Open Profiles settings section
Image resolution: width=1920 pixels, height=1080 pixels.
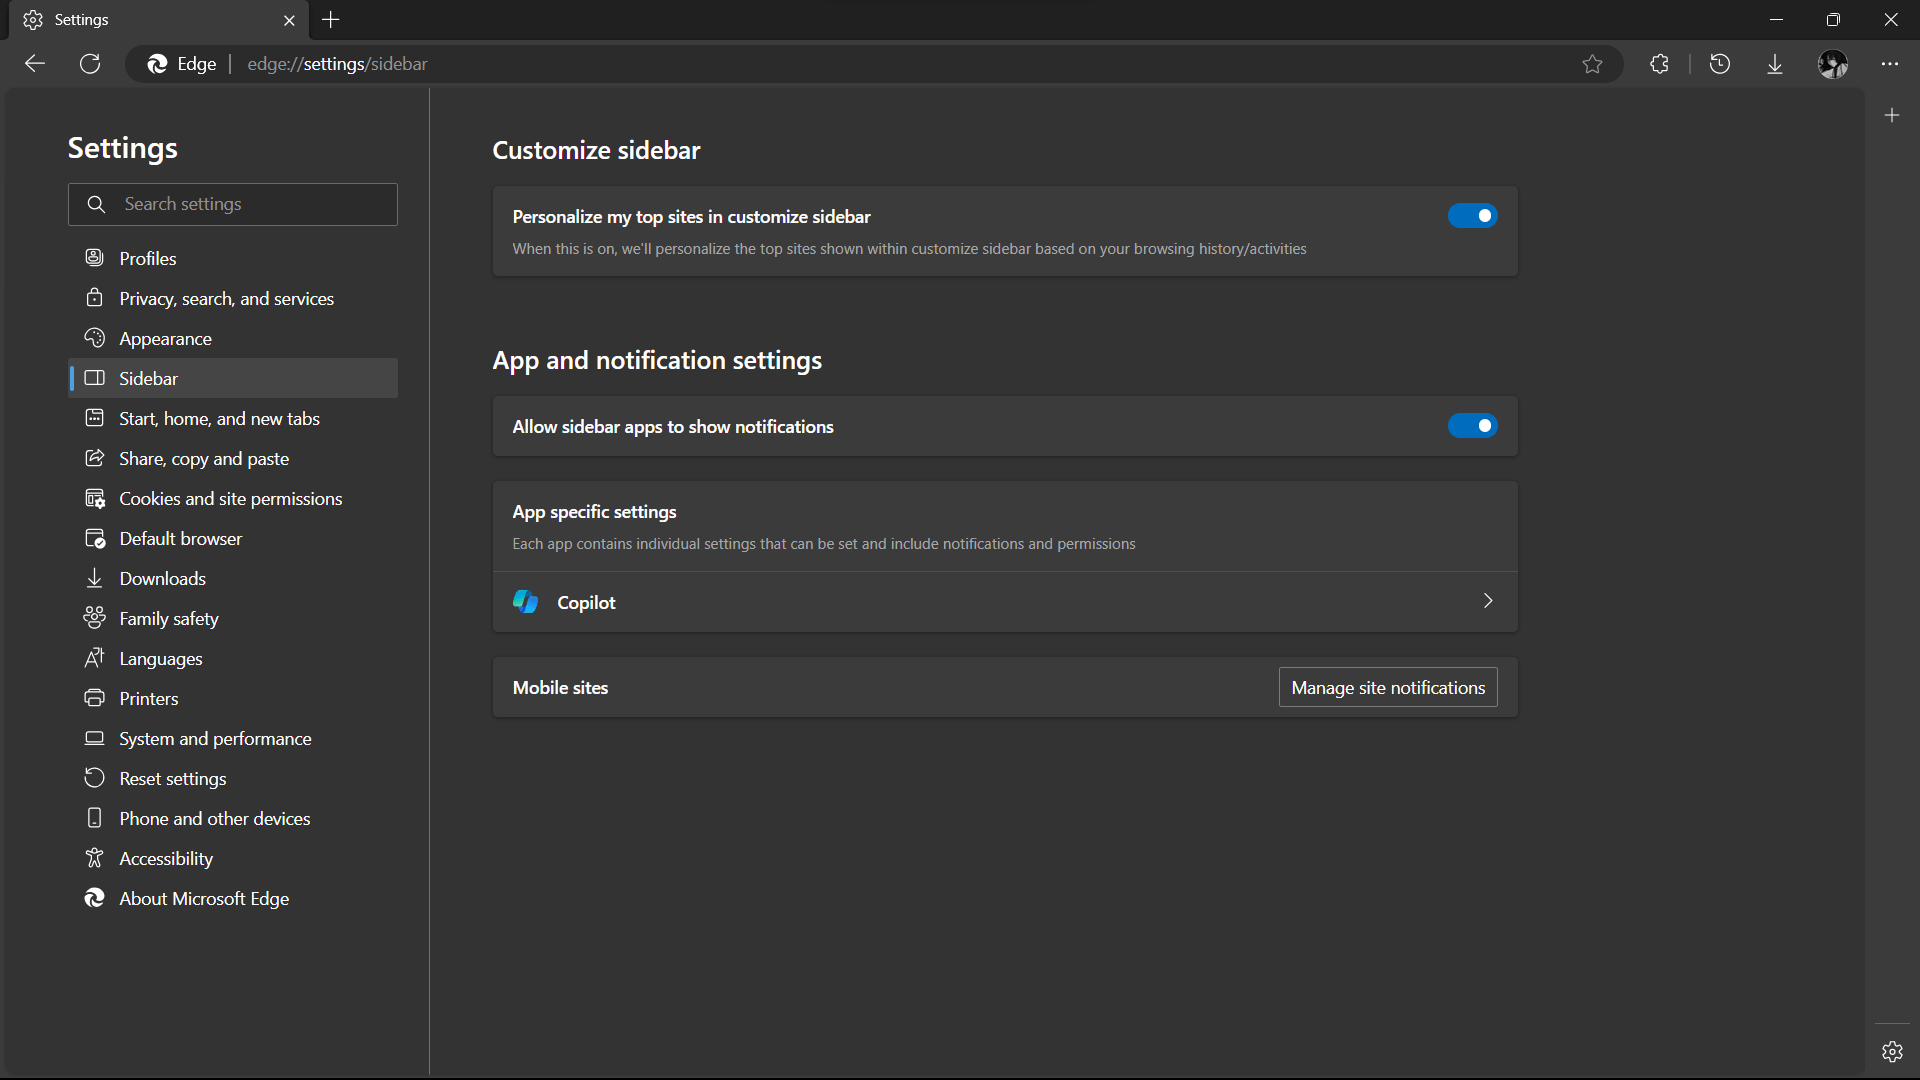(x=233, y=258)
